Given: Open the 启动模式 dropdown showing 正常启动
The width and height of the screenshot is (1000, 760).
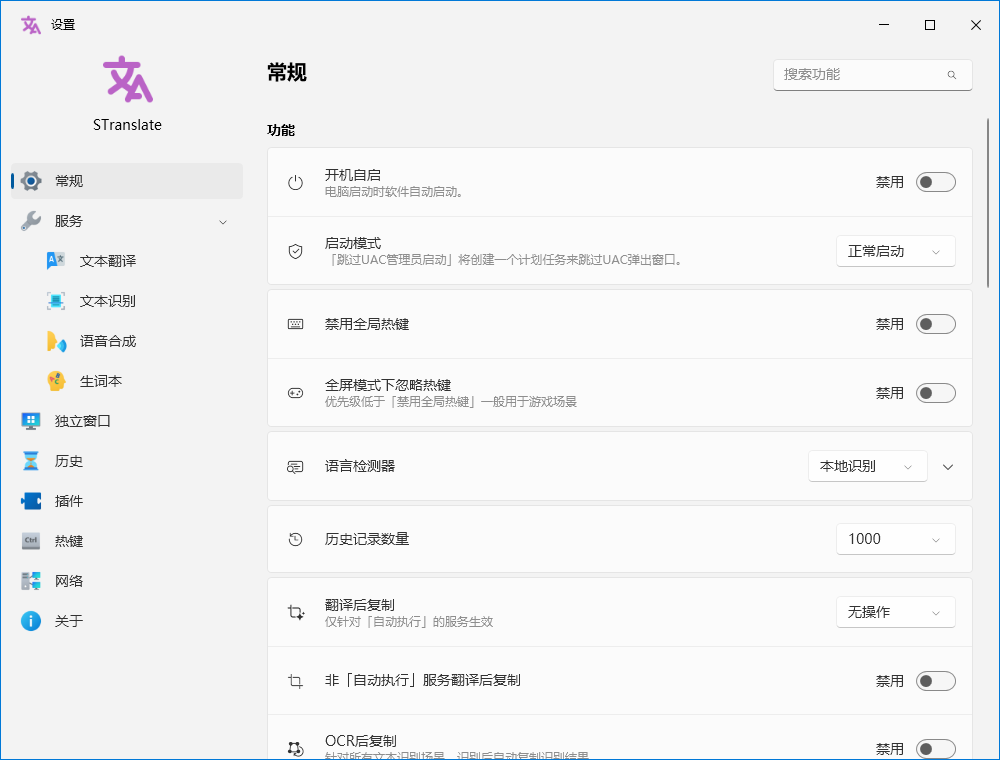Looking at the screenshot, I should point(894,251).
